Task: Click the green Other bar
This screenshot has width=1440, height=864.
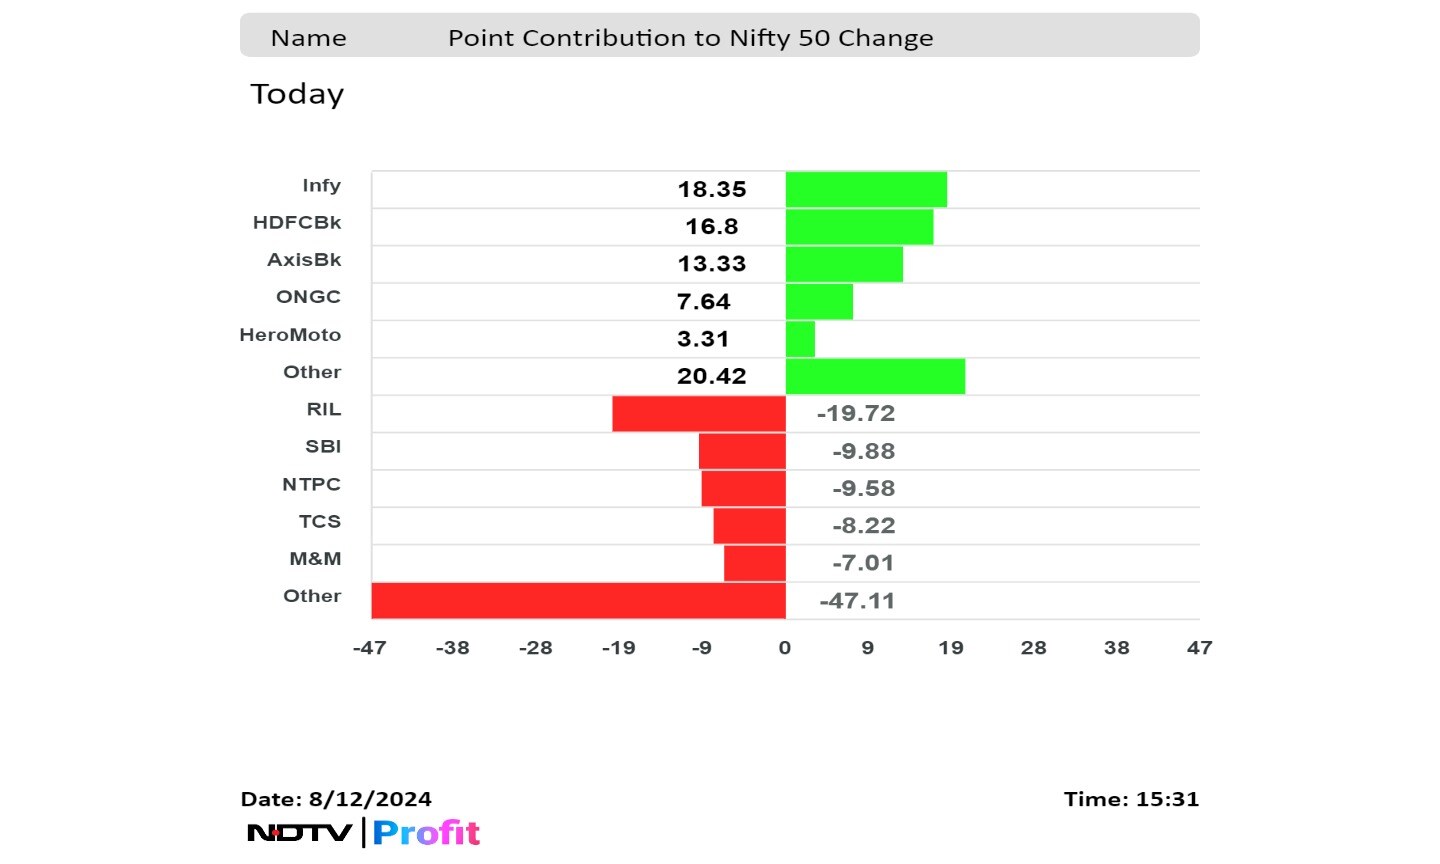Action: 875,376
